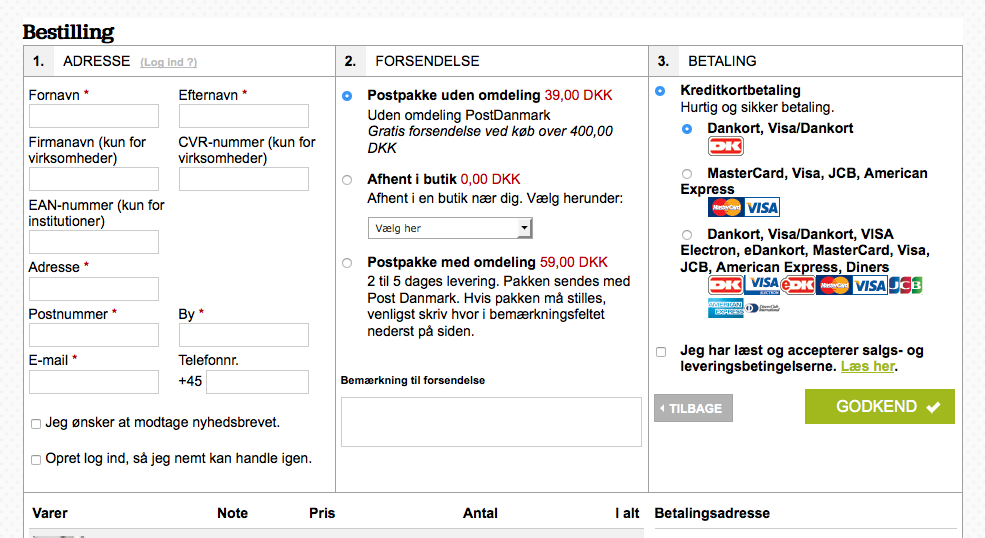The image size is (985, 538).
Task: Click the I alt column header
Action: pos(627,513)
